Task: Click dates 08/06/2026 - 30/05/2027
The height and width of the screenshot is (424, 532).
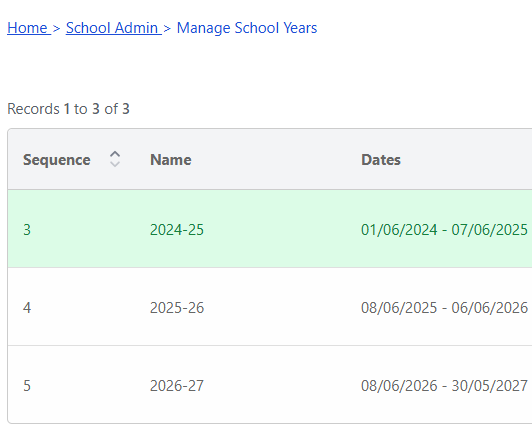Action: pyautogui.click(x=444, y=386)
